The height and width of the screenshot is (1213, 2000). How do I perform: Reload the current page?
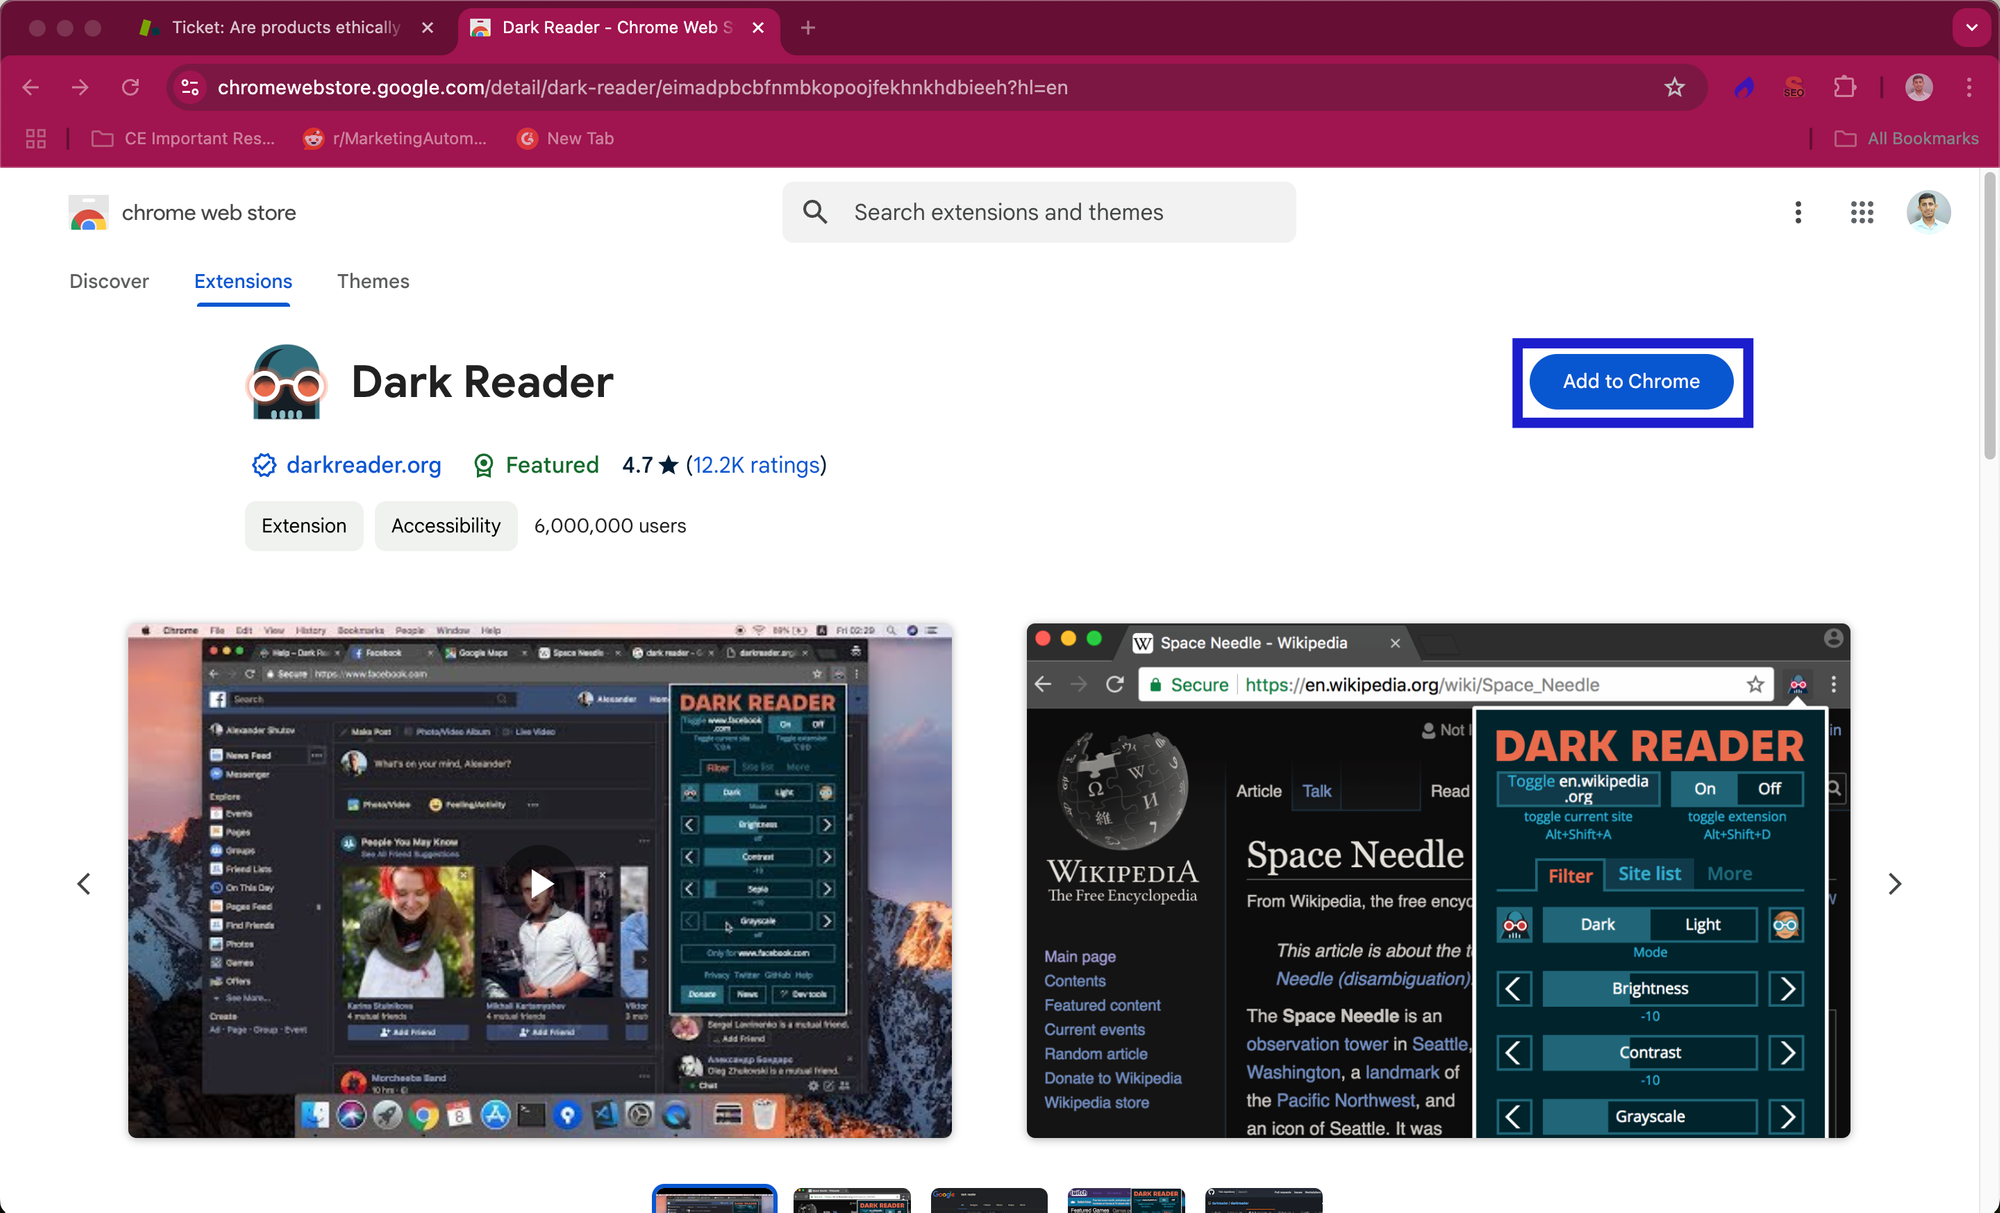click(130, 87)
